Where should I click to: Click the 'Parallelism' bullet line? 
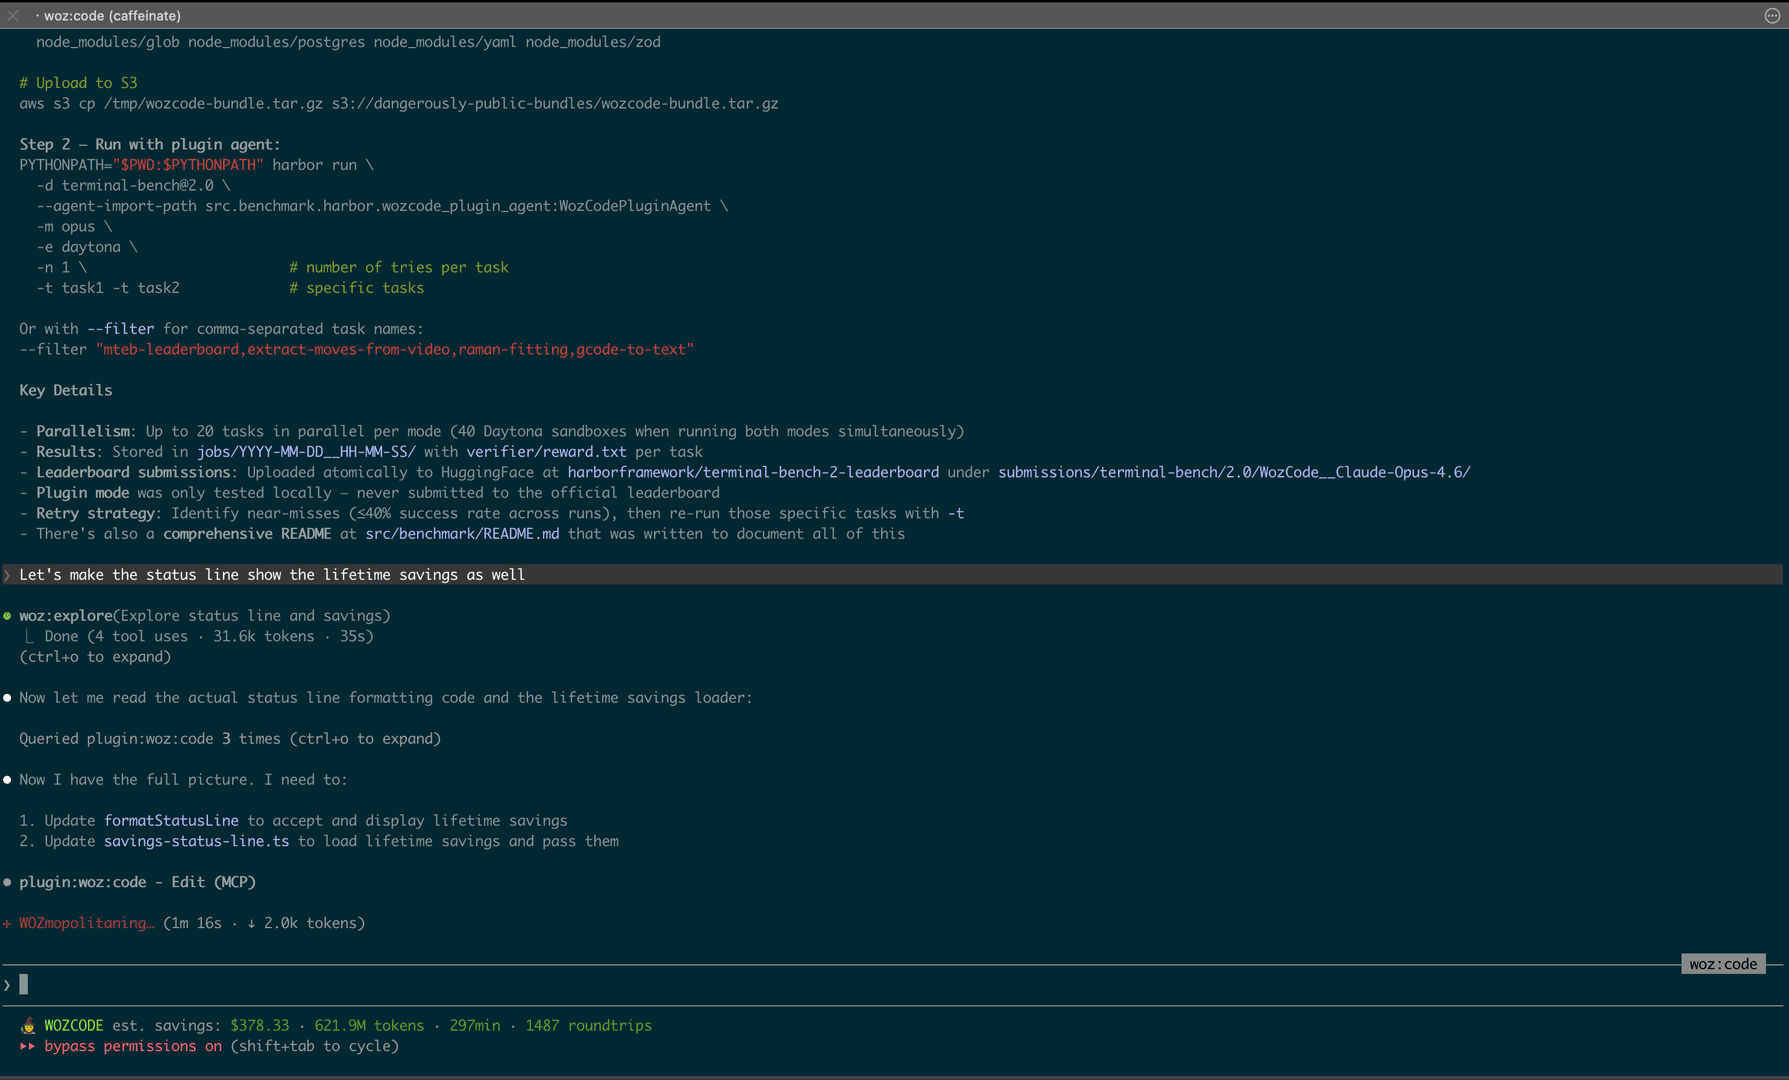coord(492,432)
